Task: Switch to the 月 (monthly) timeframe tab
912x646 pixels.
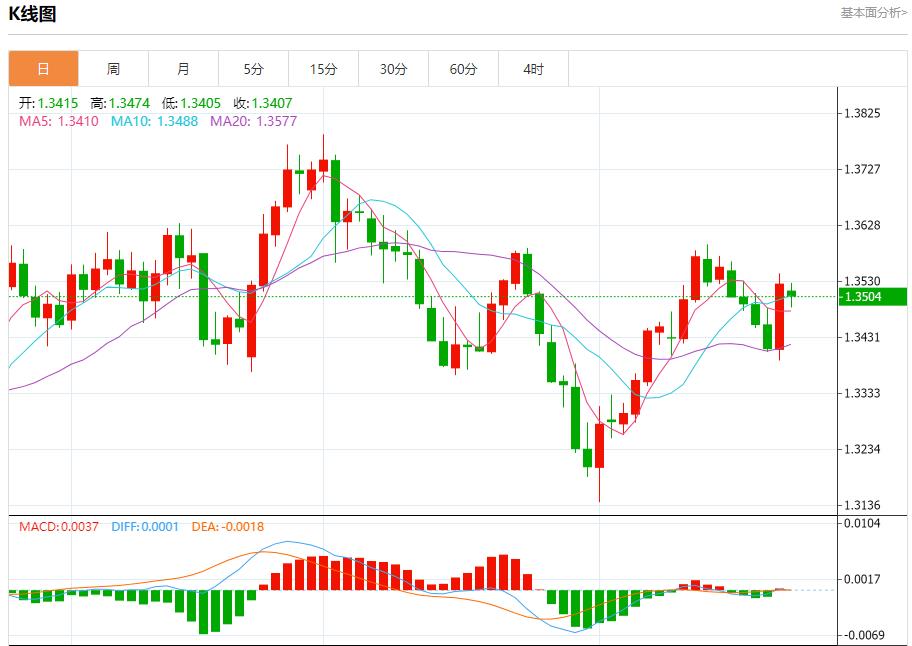Action: pos(184,68)
